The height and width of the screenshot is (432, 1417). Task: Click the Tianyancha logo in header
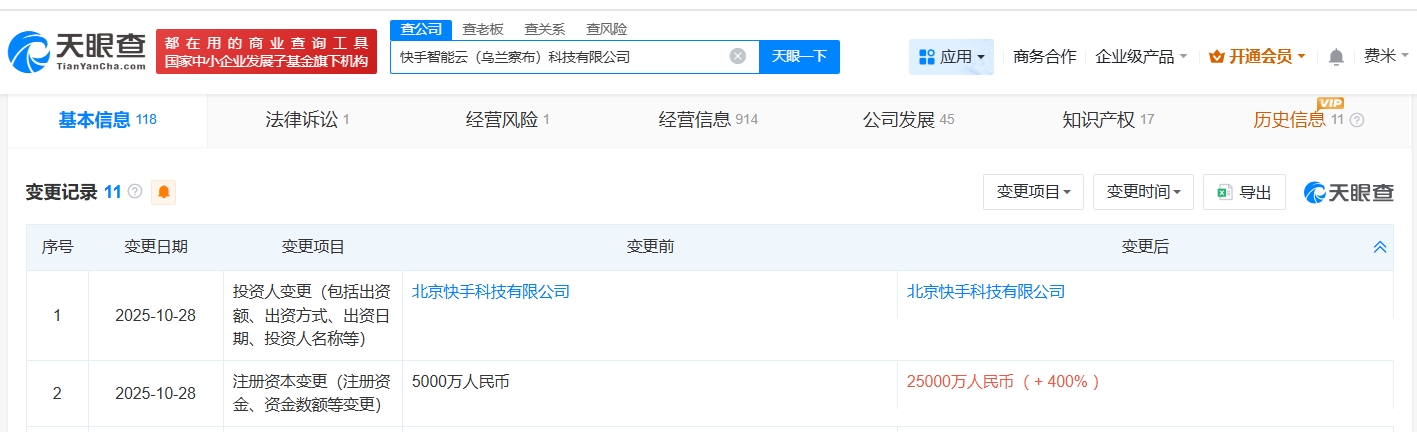tap(77, 52)
